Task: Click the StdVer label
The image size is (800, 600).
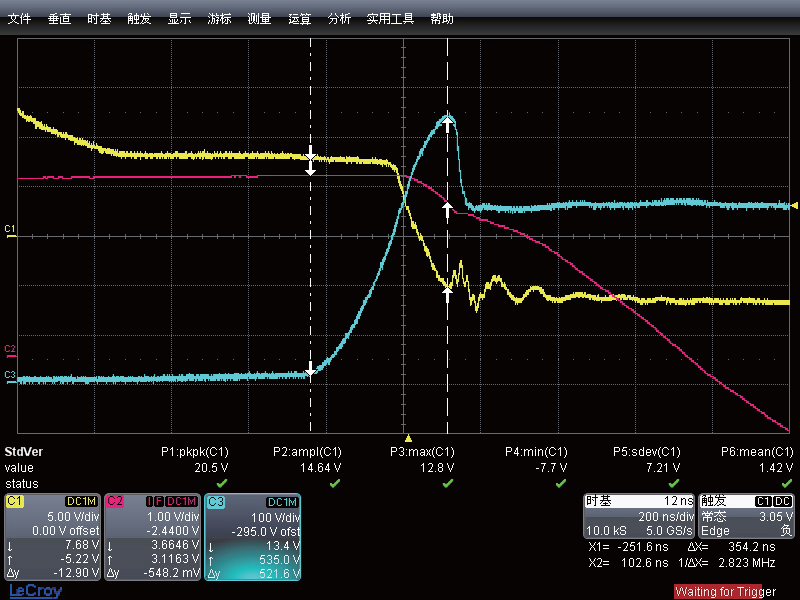Action: tap(23, 452)
